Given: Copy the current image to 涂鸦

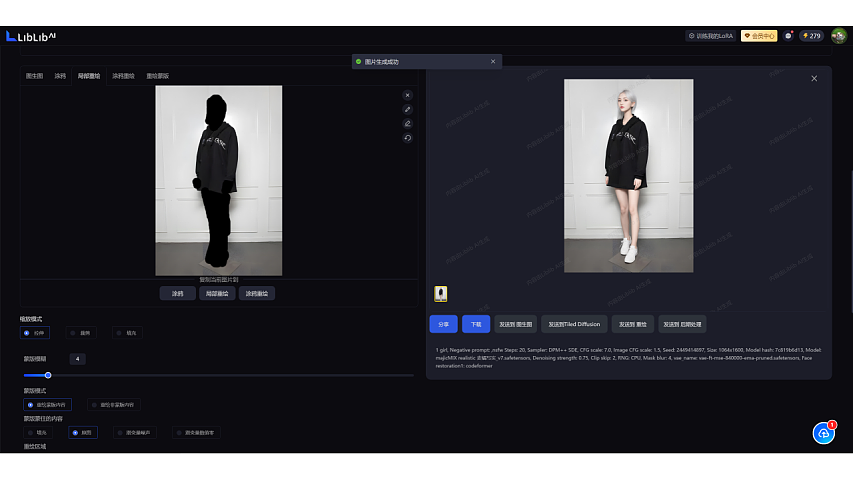Looking at the screenshot, I should [x=177, y=293].
